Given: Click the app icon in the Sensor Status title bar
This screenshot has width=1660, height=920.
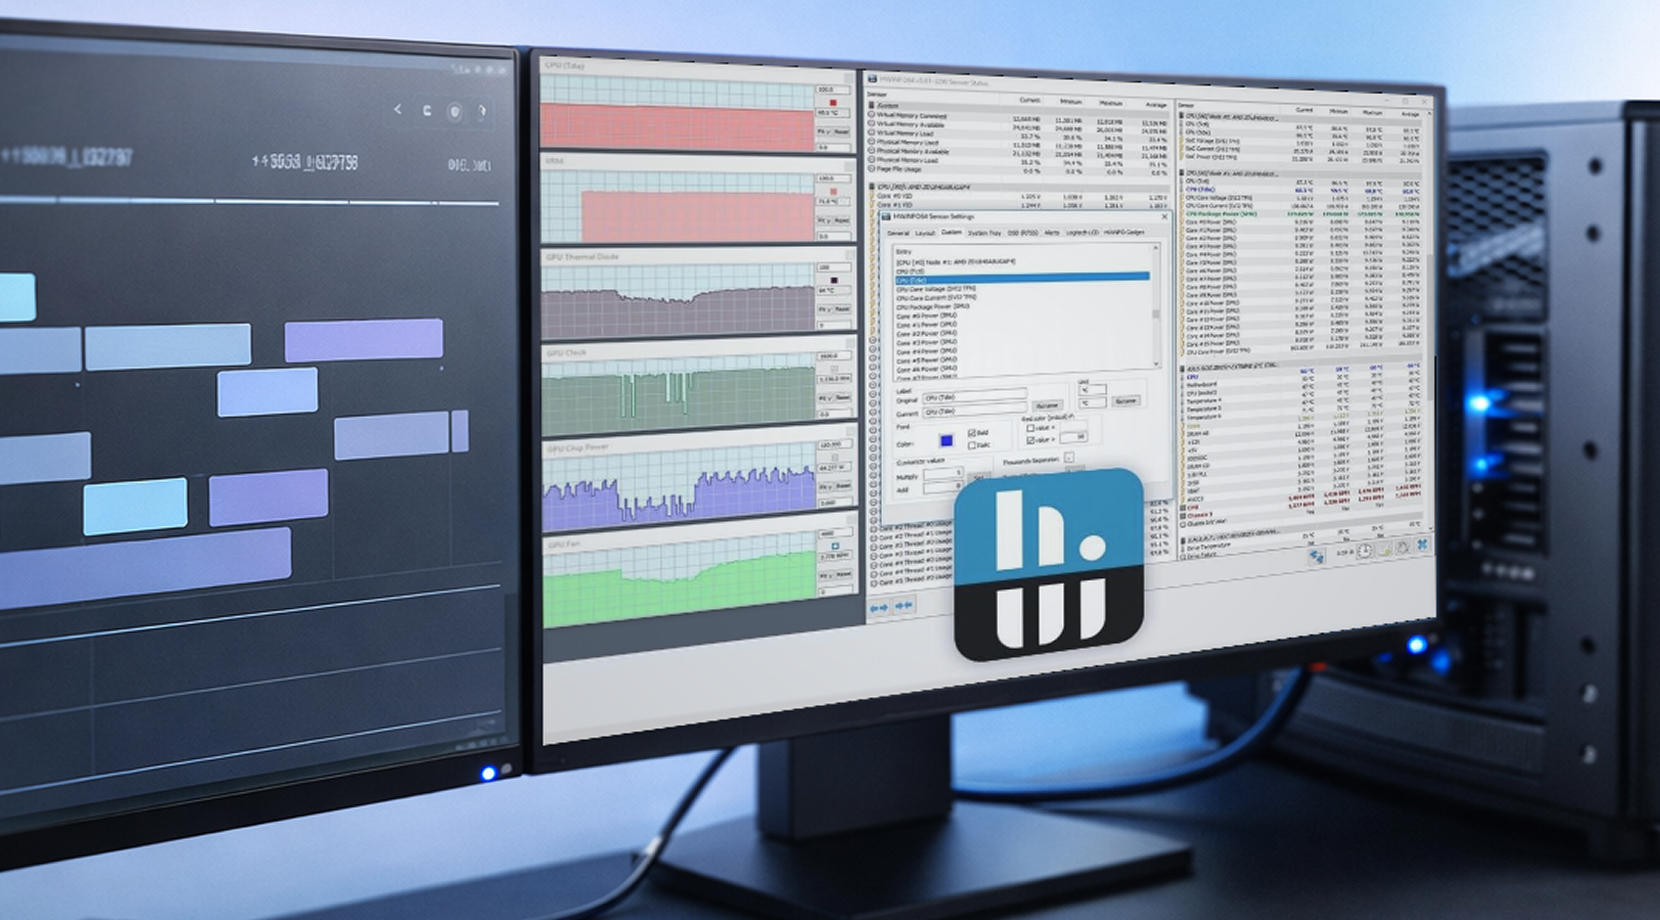Looking at the screenshot, I should click(x=873, y=79).
